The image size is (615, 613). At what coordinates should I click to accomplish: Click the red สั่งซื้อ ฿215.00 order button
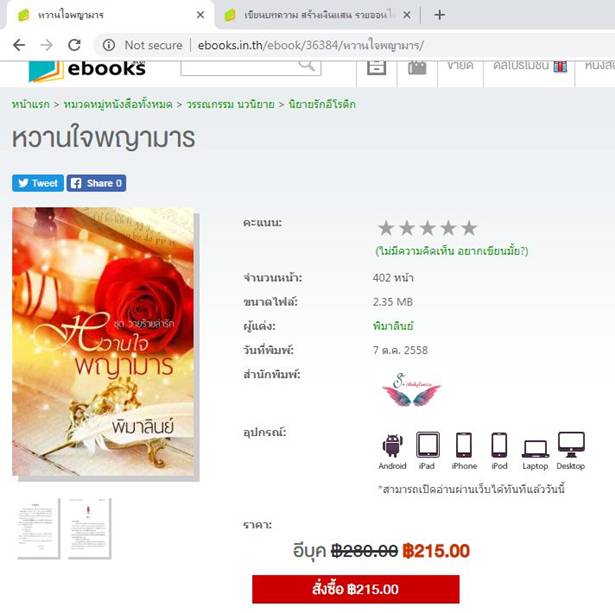(x=356, y=589)
